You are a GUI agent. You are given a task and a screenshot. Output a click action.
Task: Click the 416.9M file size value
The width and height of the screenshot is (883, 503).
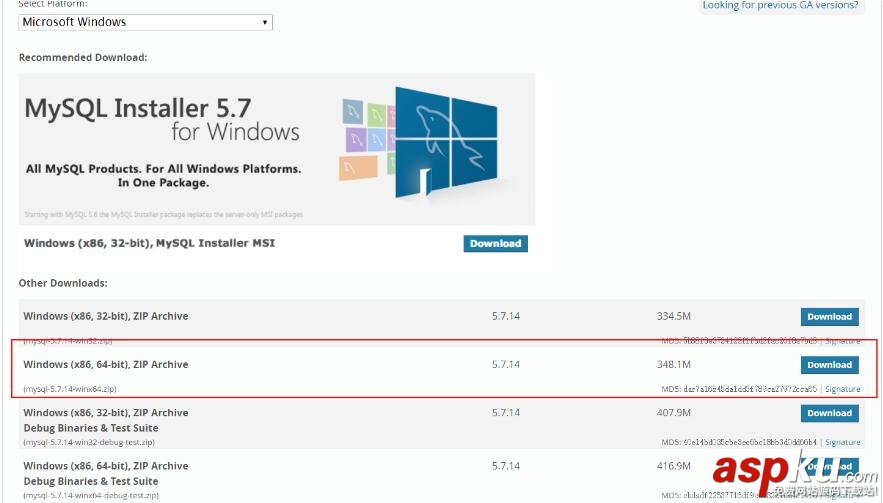[674, 466]
